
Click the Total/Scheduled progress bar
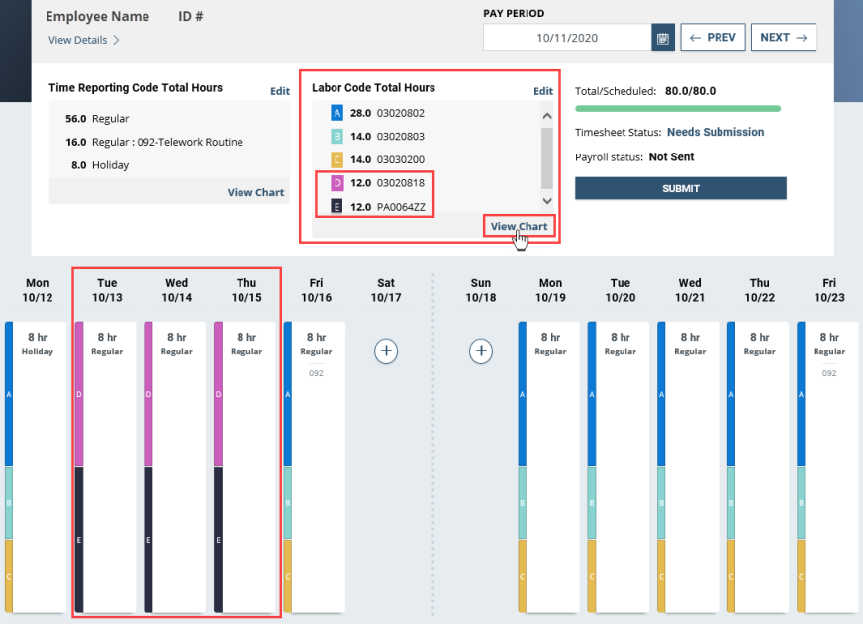click(676, 107)
